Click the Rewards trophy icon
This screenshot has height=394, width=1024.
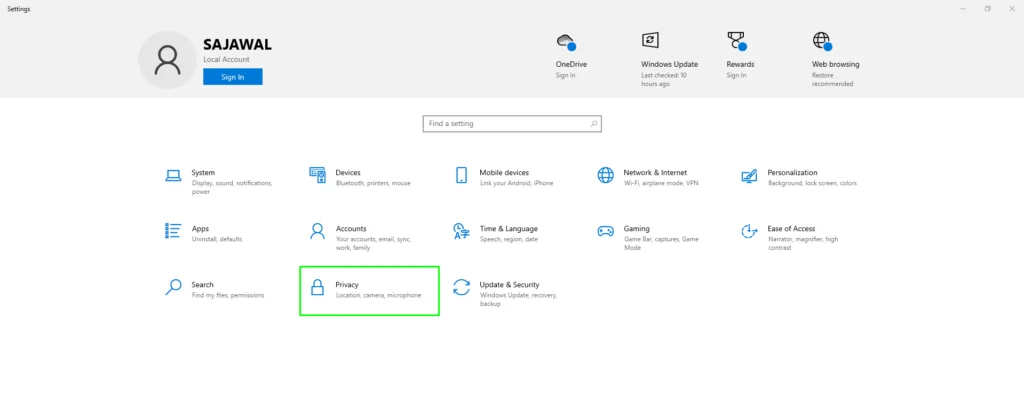point(737,41)
